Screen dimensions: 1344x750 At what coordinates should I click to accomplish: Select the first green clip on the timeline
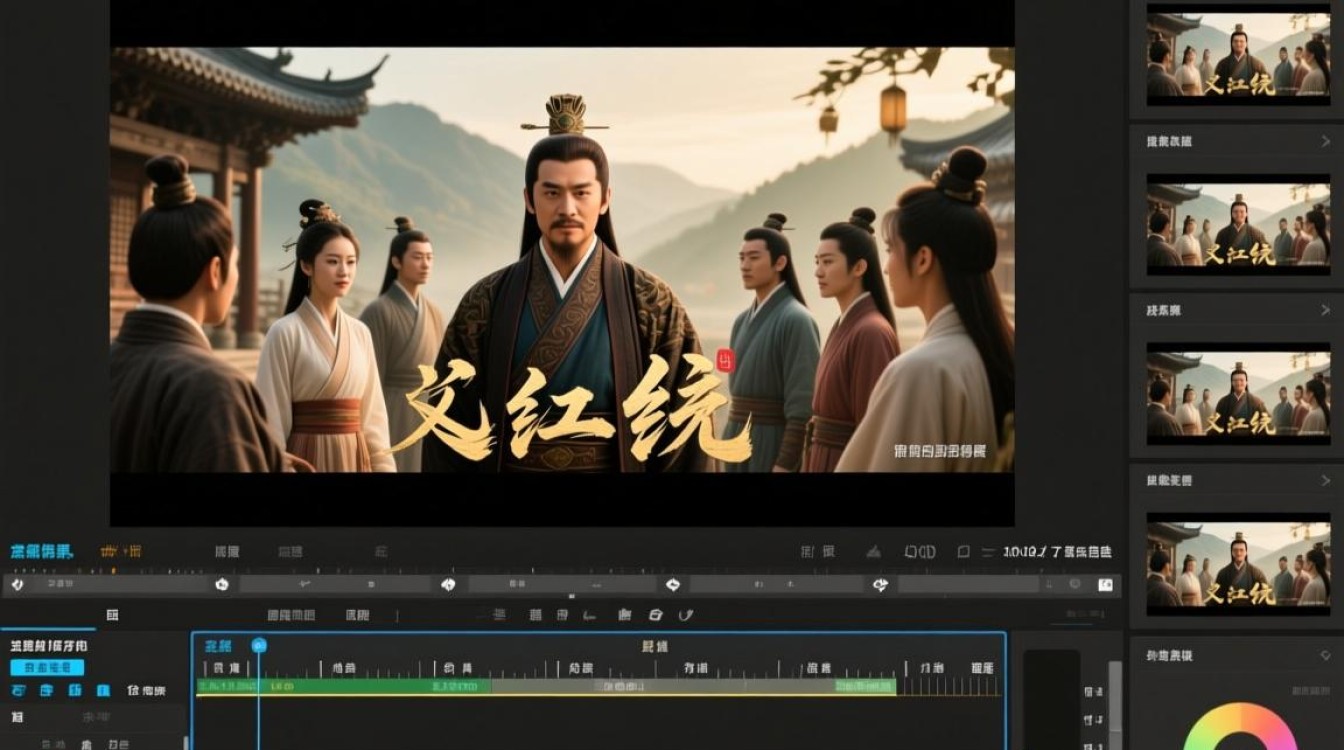coord(344,686)
